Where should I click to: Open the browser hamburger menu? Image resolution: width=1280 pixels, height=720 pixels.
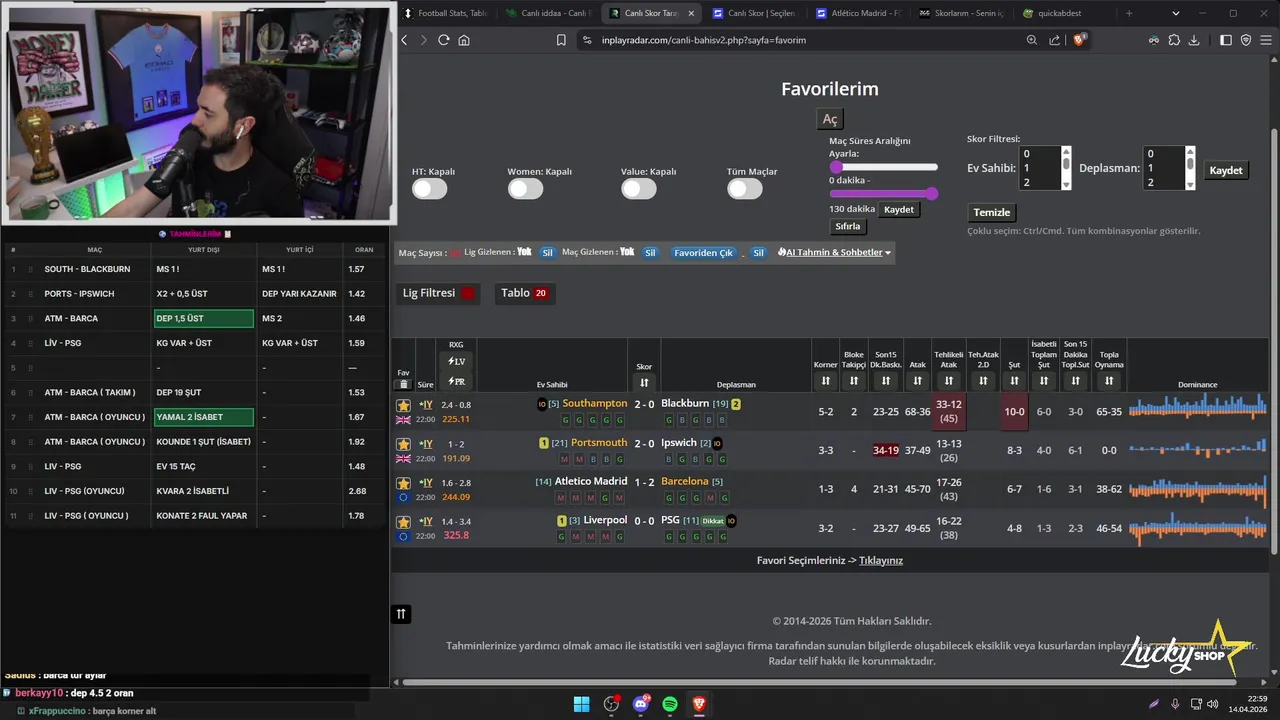(1266, 40)
